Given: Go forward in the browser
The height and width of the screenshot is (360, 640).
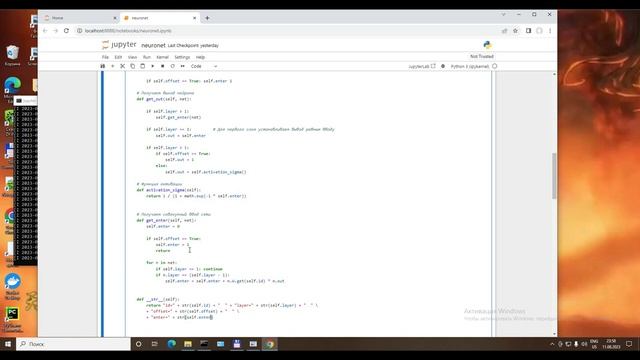Looking at the screenshot, I should point(56,31).
